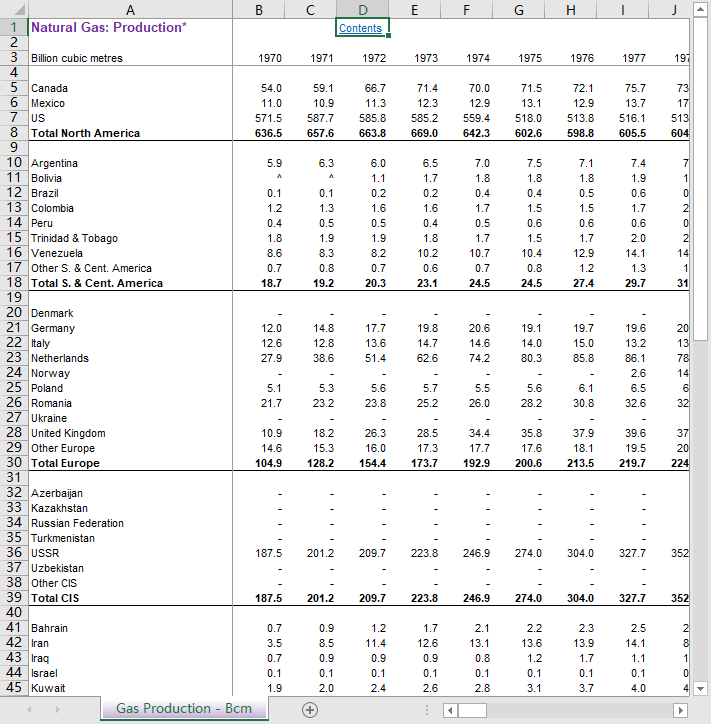Click the Russian Federation row label
Screen dimensions: 711x724
coord(78,524)
